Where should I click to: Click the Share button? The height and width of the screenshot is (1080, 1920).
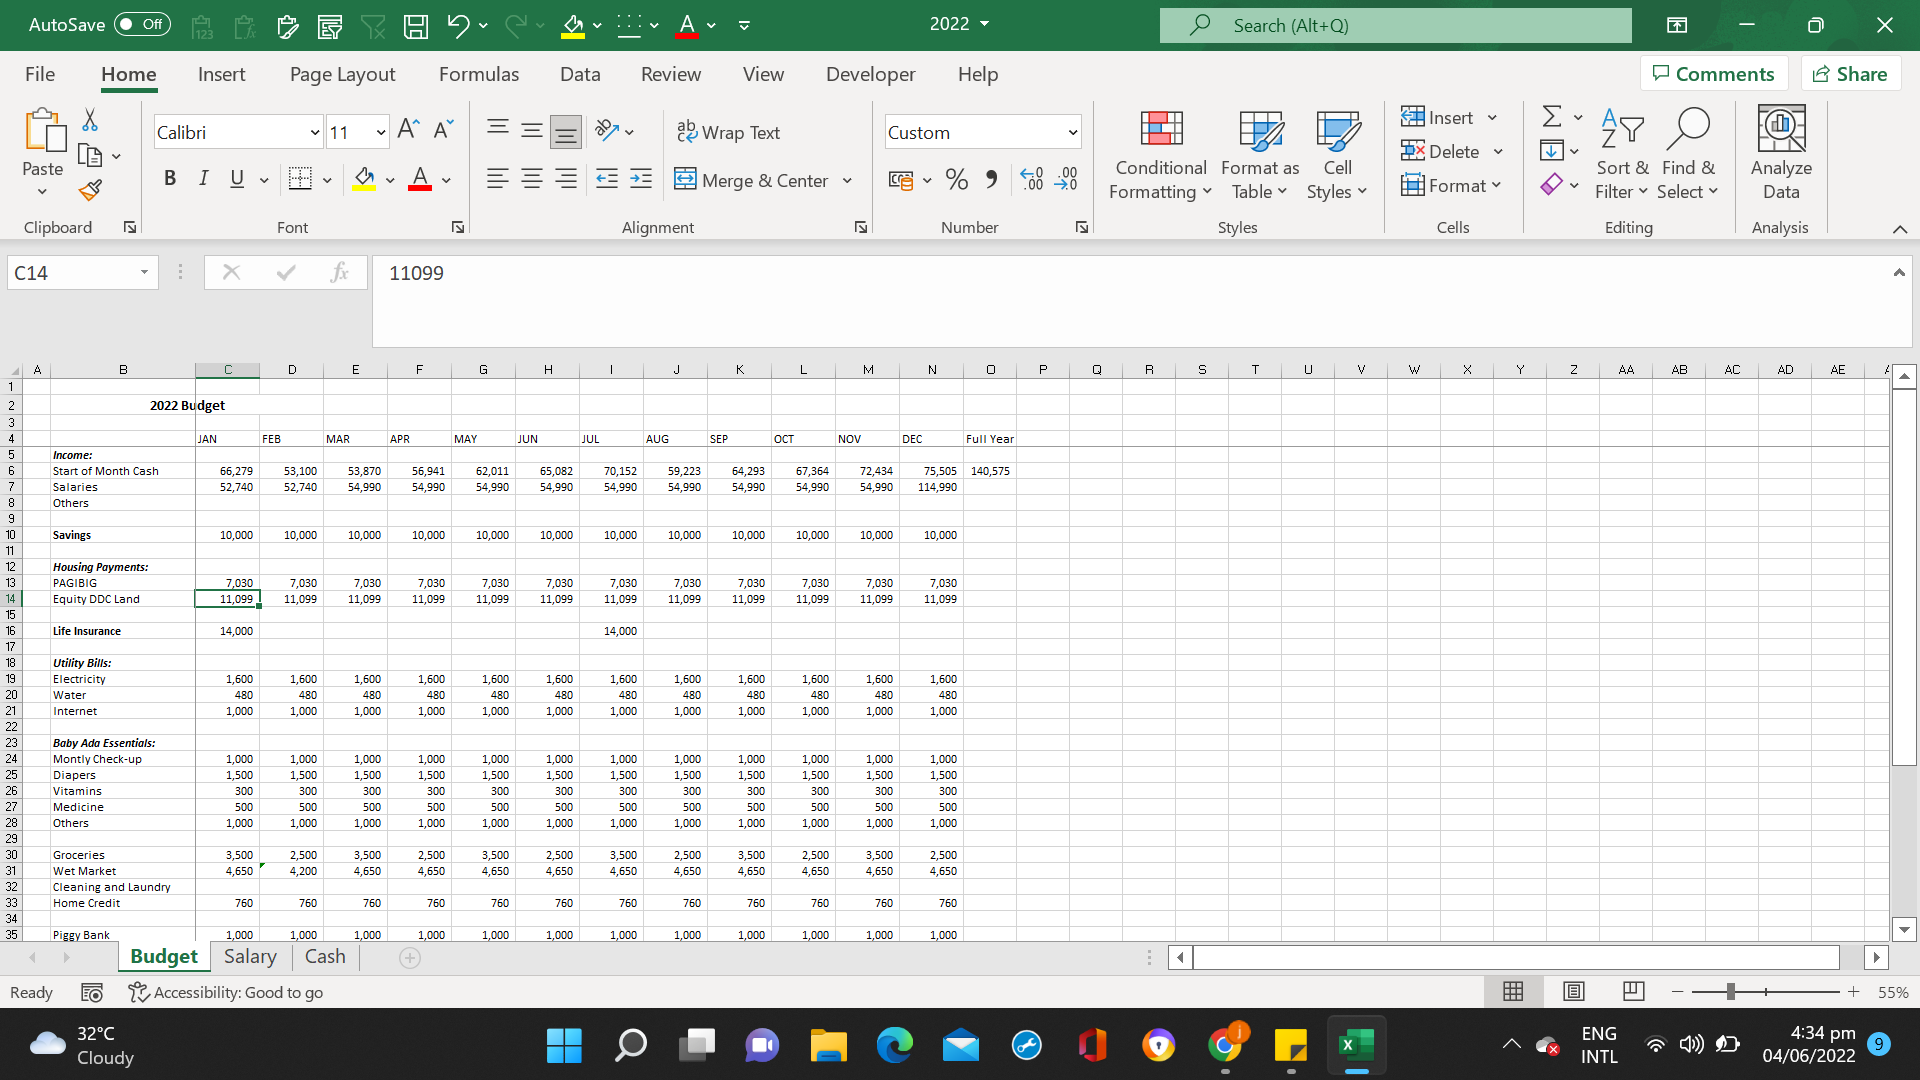[1850, 74]
